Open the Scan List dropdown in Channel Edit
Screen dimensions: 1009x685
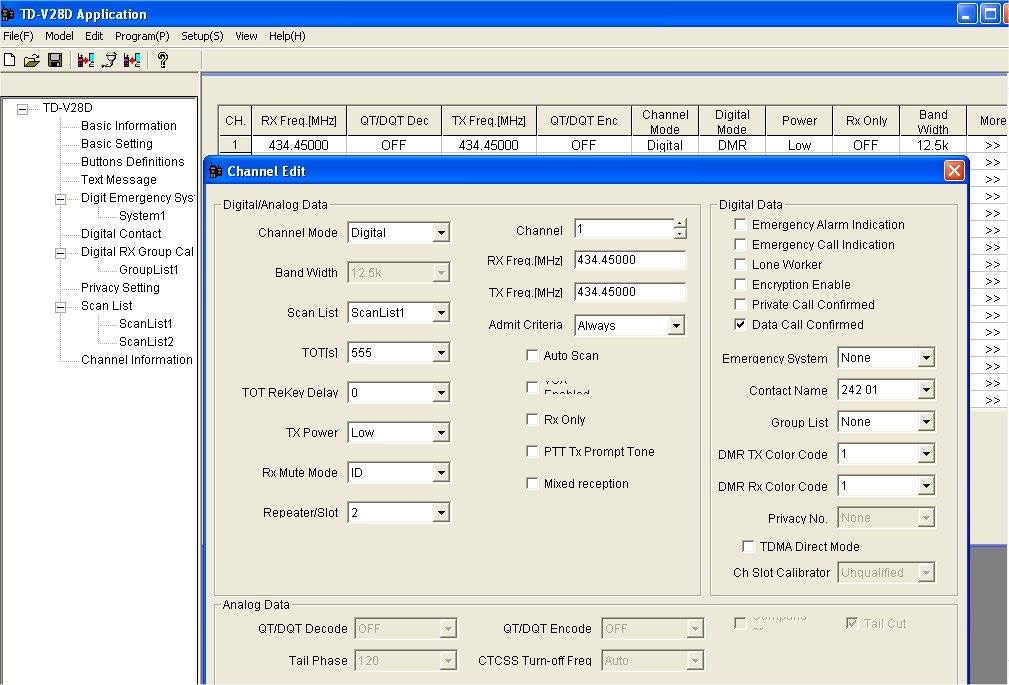(441, 312)
